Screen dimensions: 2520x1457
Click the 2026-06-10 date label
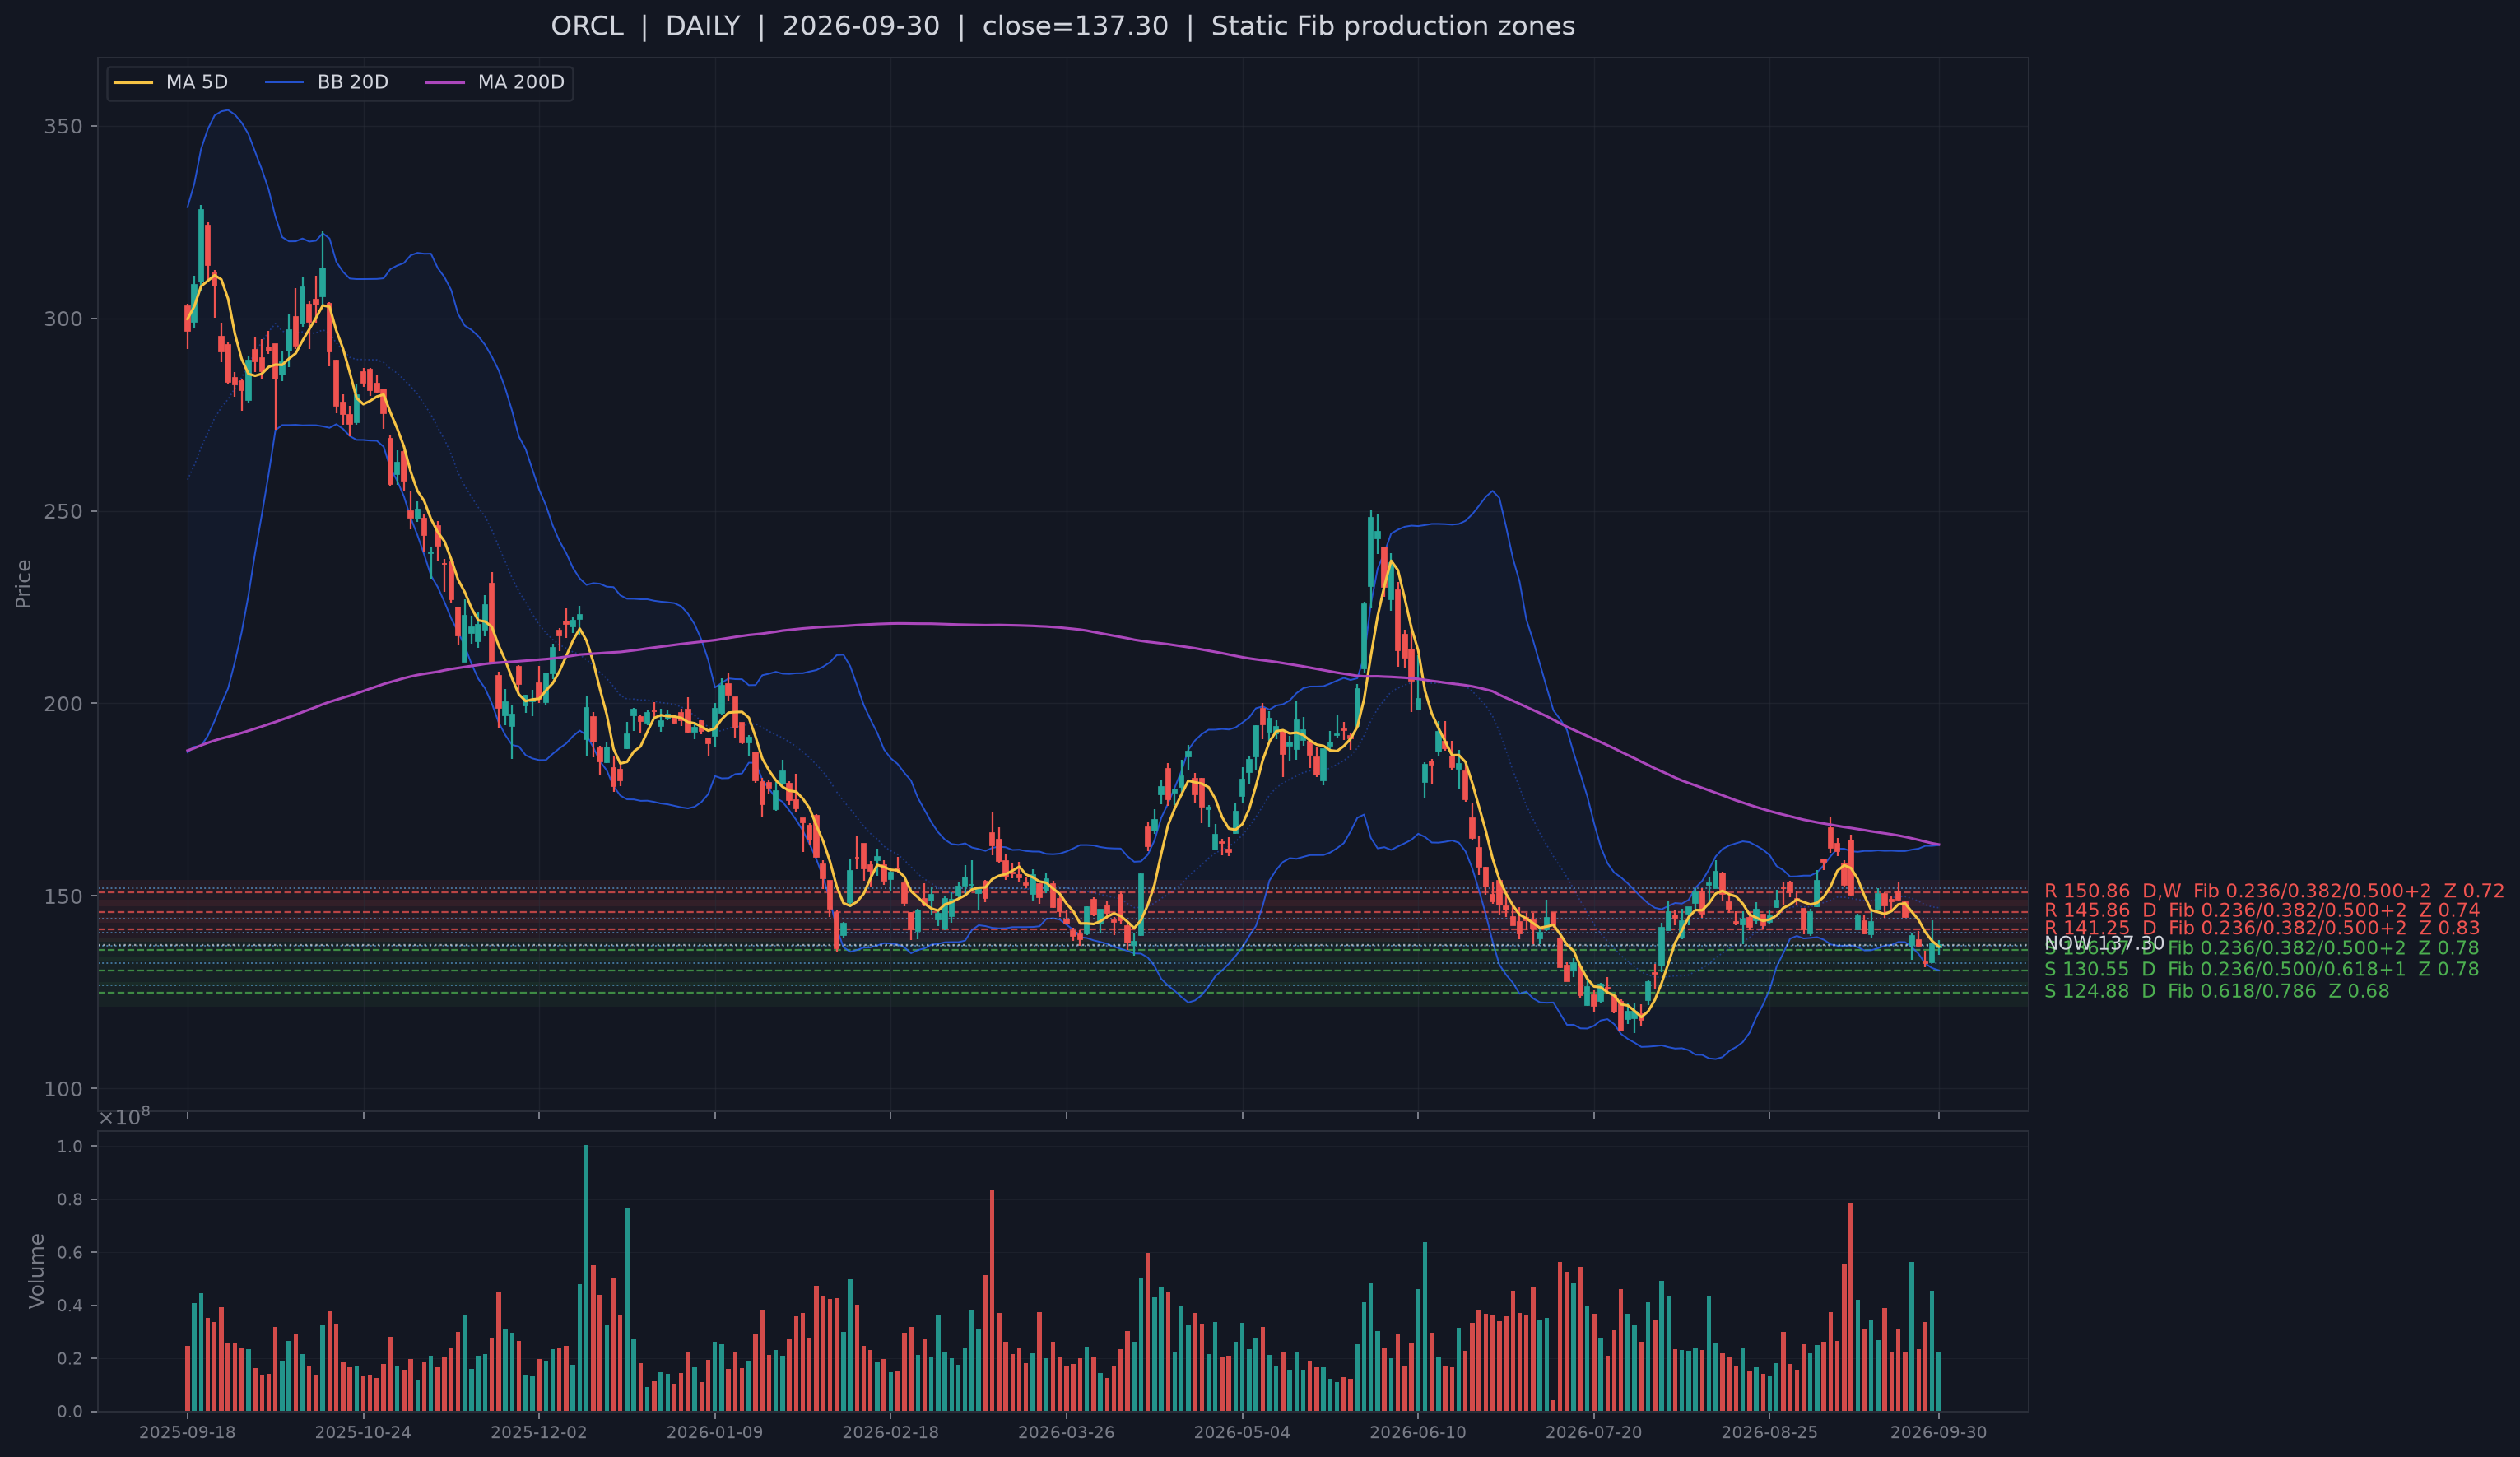click(1418, 1432)
